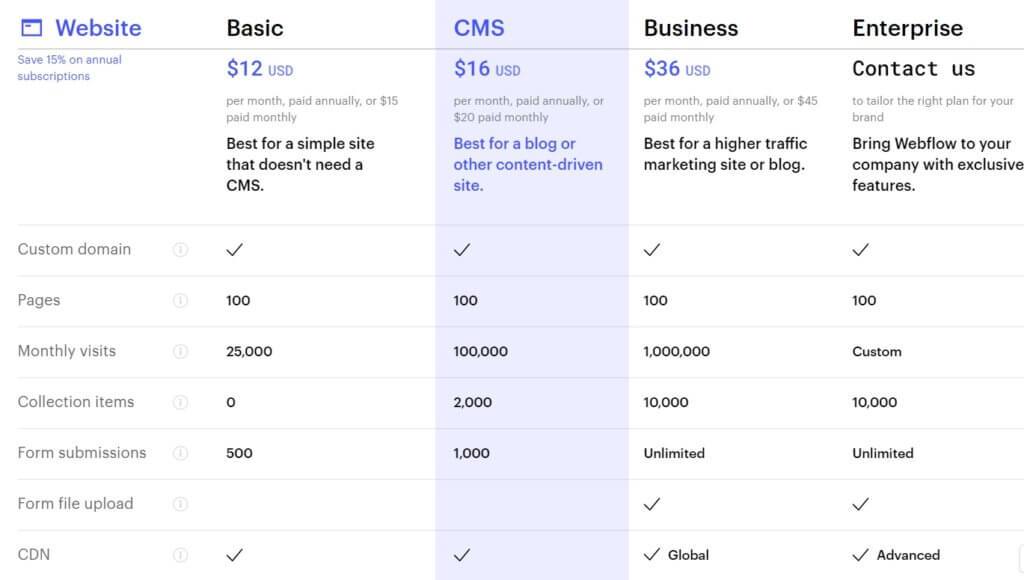Click the Contact us Enterprise link
The image size is (1024, 580).
tap(914, 69)
